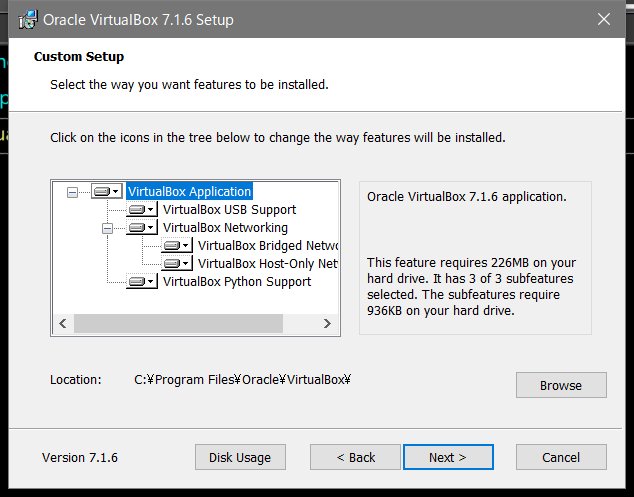Click the VirtualBox Application drive icon dropdown
Viewport: 634px width, 497px height.
pyautogui.click(x=107, y=191)
